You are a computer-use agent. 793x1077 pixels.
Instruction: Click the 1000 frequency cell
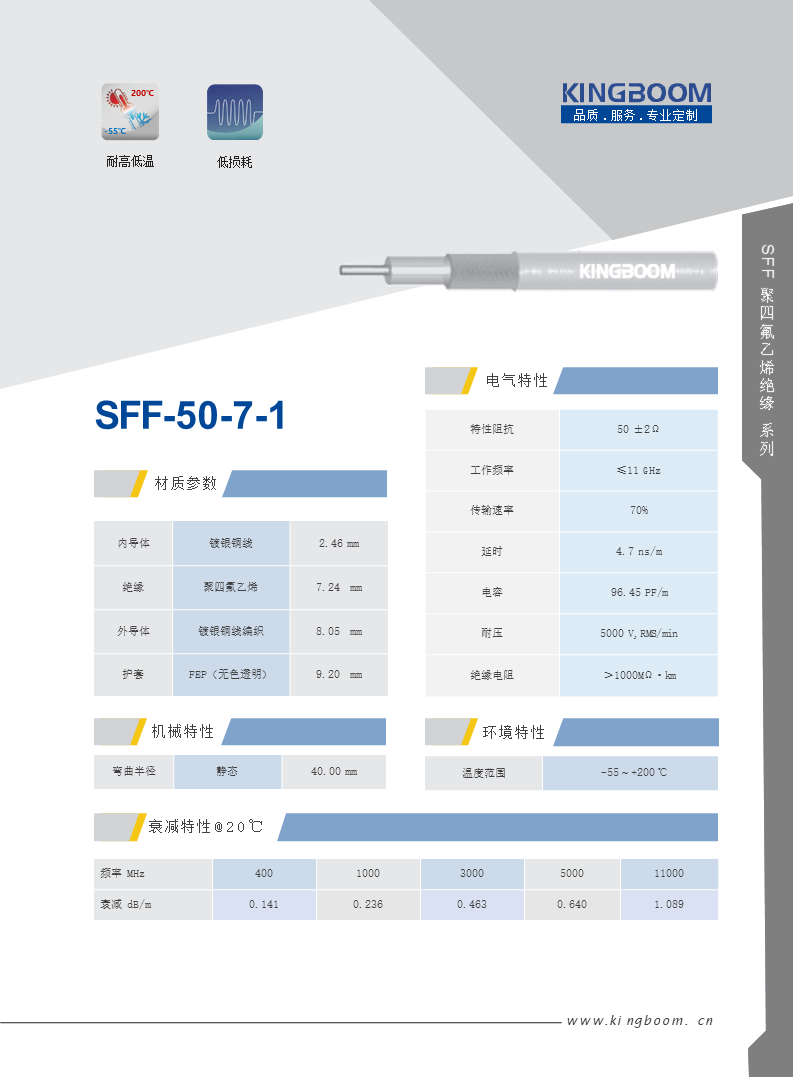(x=368, y=874)
